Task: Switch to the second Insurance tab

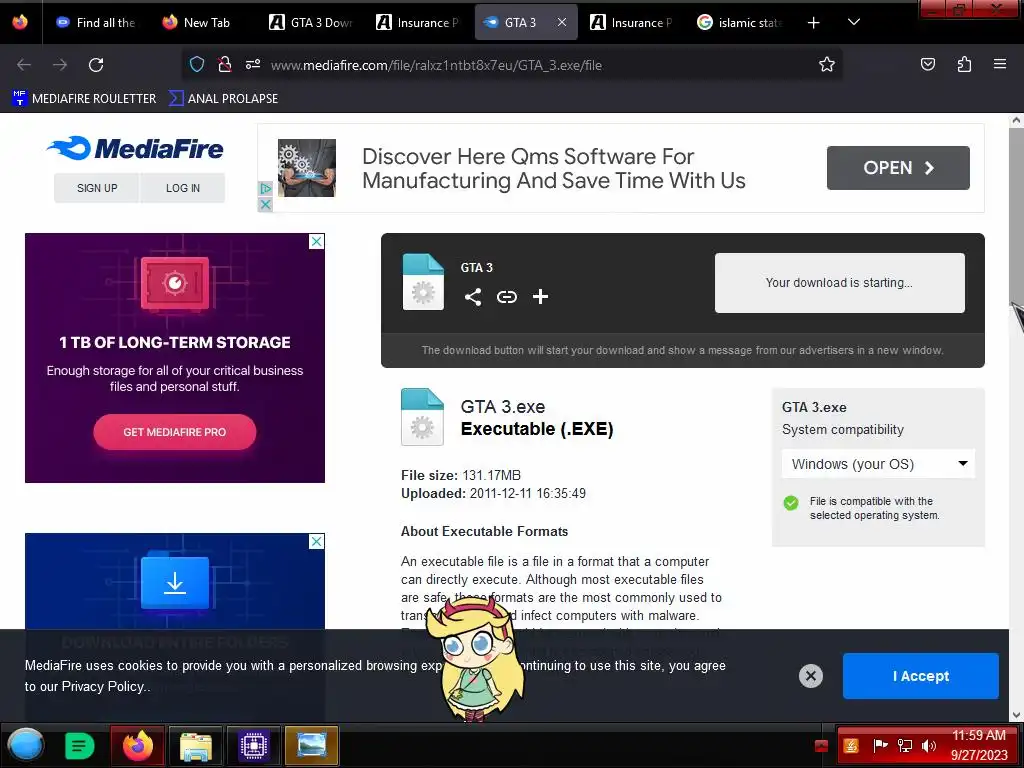Action: click(632, 22)
